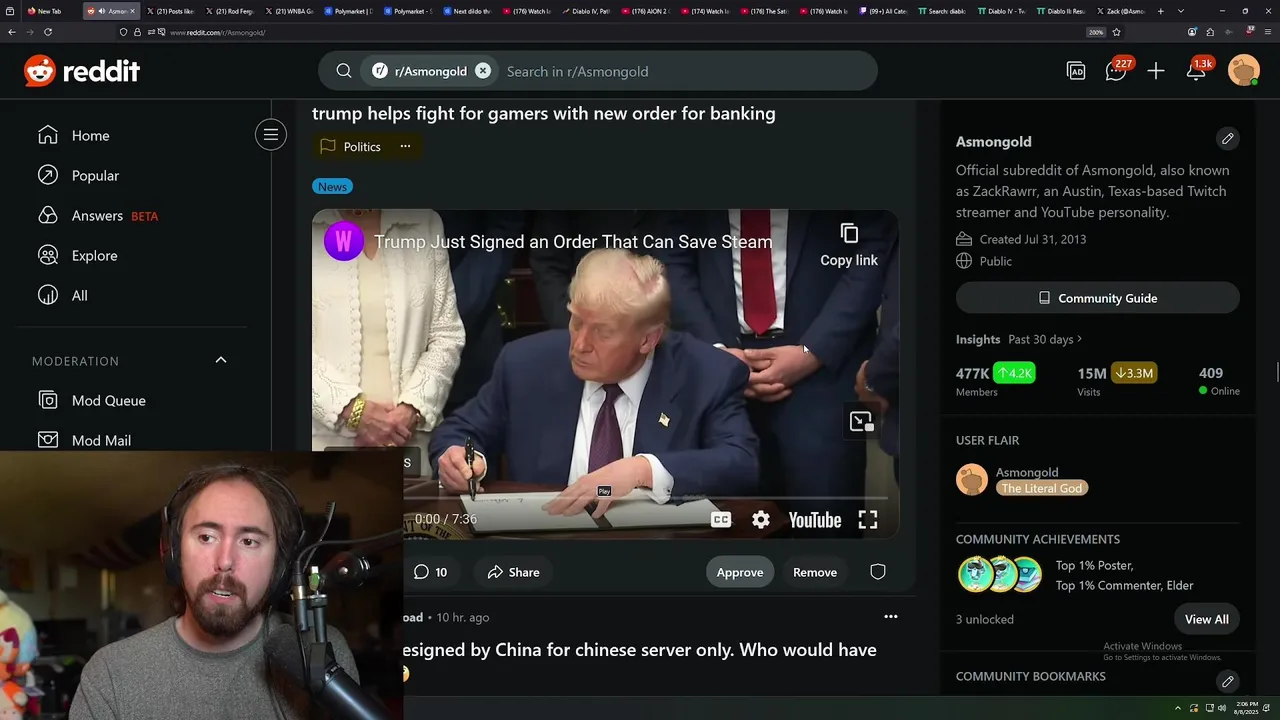The image size is (1280, 720).
Task: Collapse the left sidebar navigation toggle
Action: 271,135
